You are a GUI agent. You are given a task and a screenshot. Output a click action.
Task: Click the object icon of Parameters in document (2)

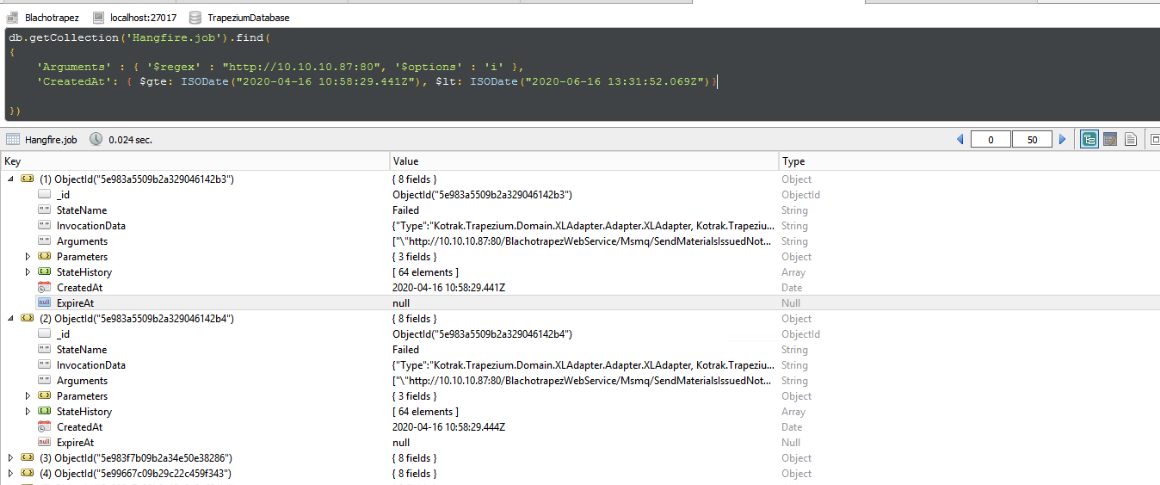pyautogui.click(x=44, y=396)
